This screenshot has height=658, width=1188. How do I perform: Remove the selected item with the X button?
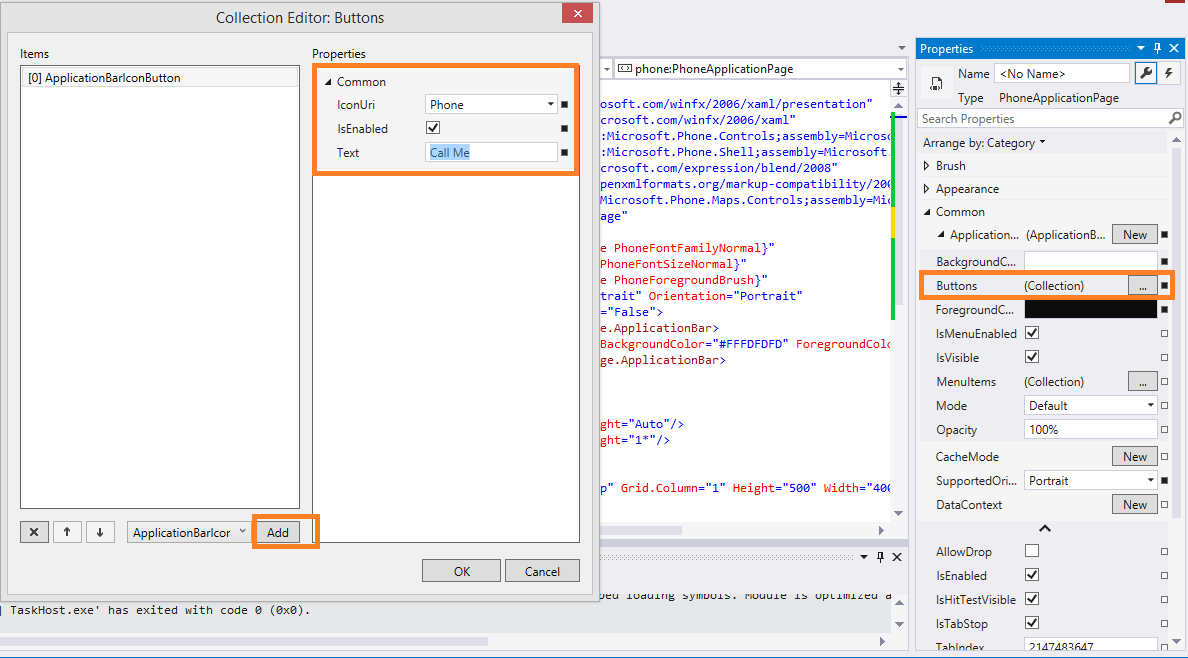tap(34, 533)
